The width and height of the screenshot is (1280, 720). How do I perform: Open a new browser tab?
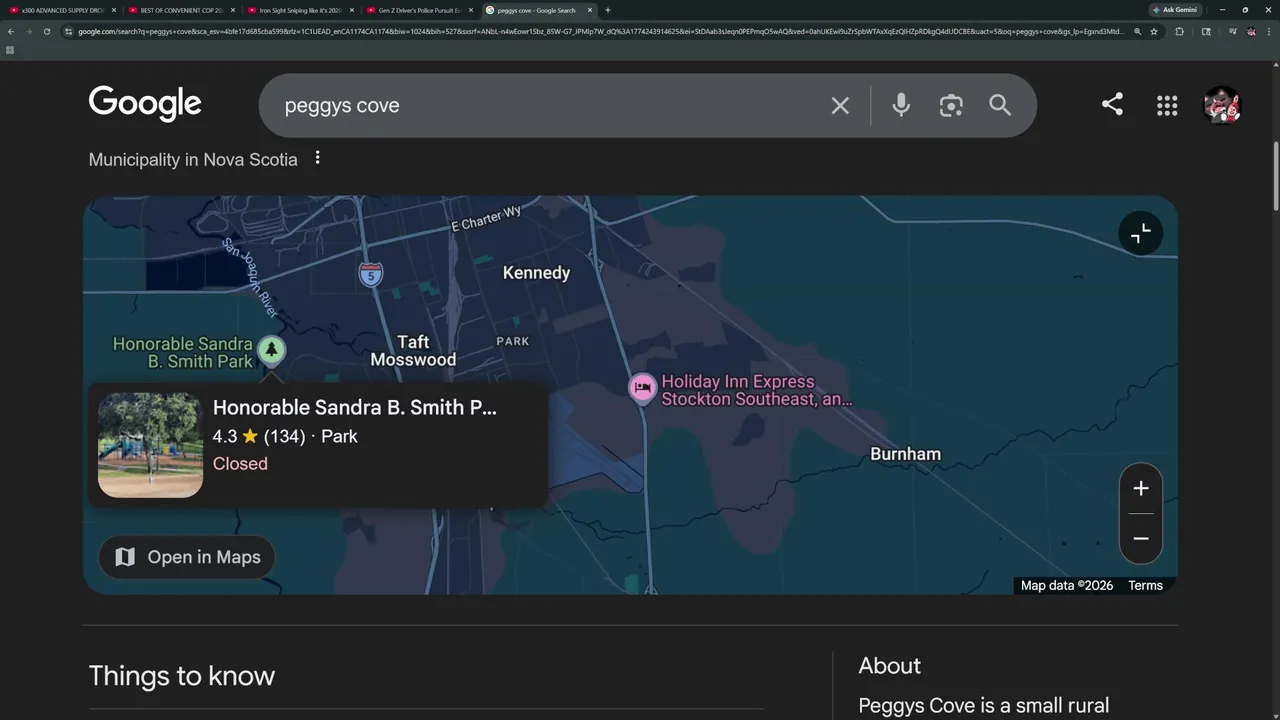click(x=608, y=10)
